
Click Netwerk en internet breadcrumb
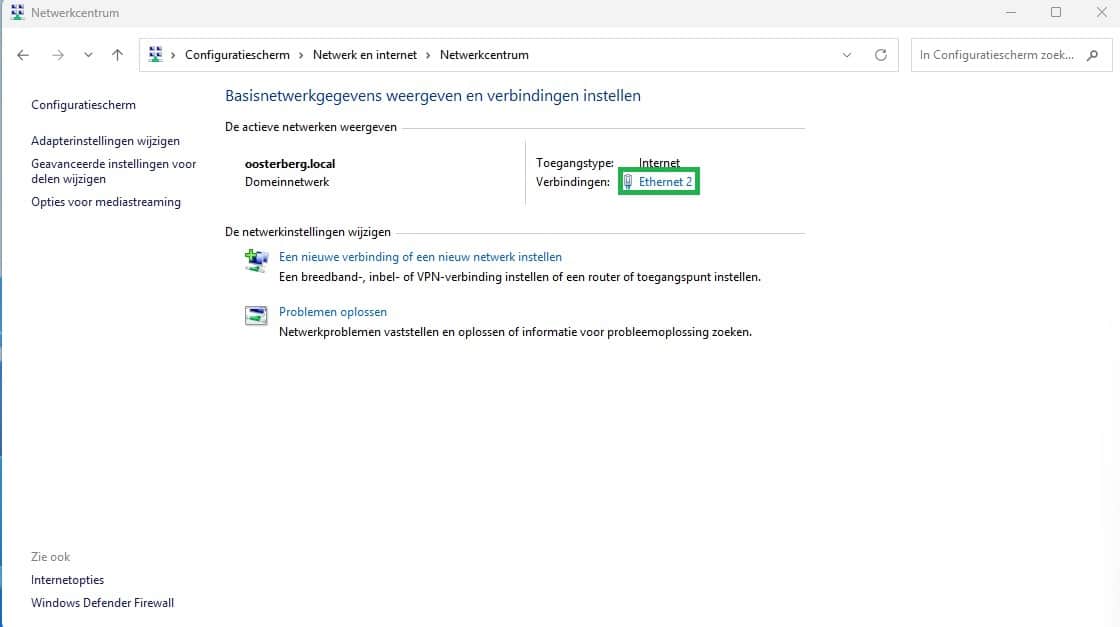365,55
